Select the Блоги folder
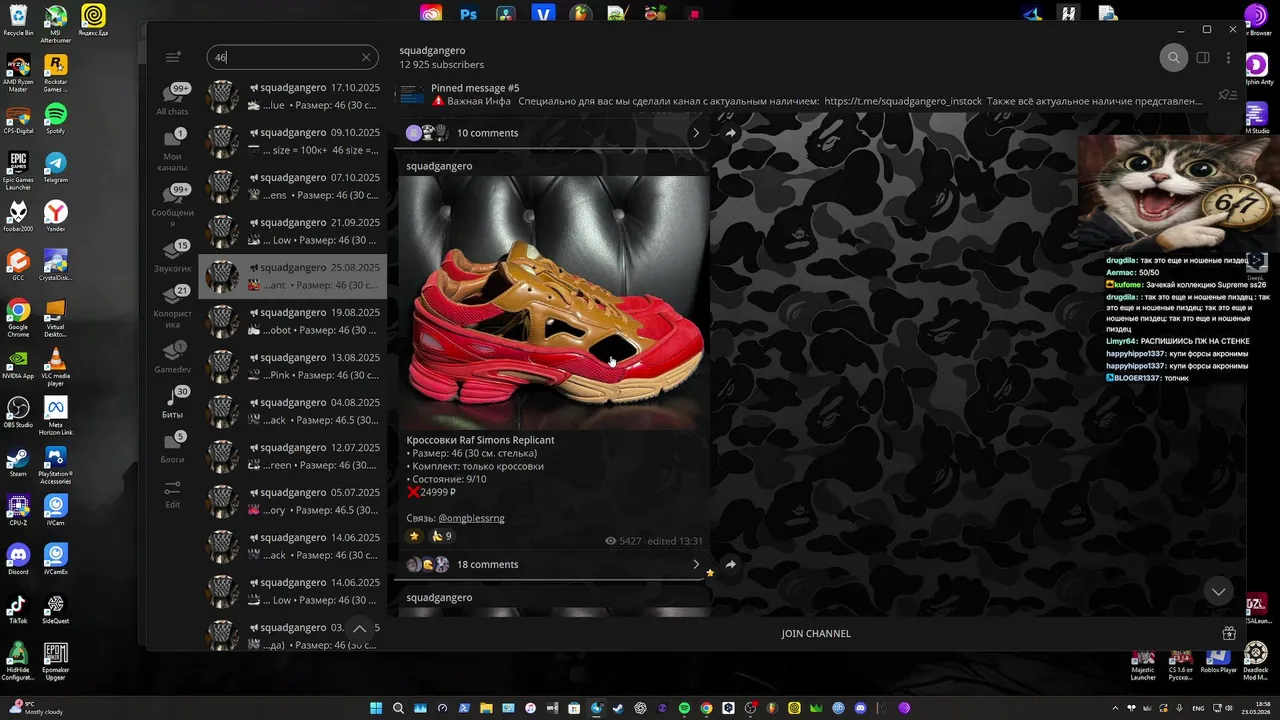Viewport: 1280px width, 720px height. point(172,447)
